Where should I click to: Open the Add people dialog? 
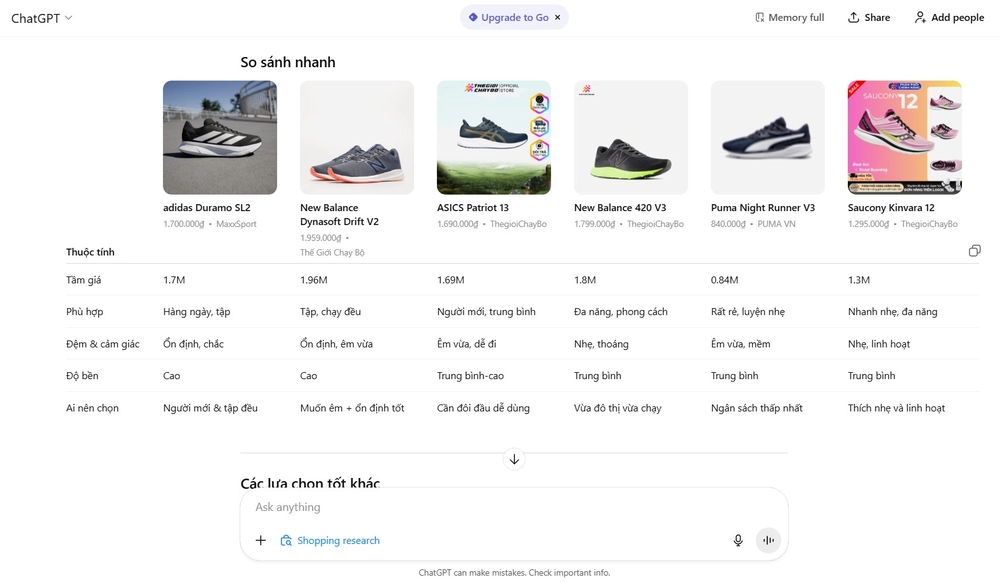[948, 18]
